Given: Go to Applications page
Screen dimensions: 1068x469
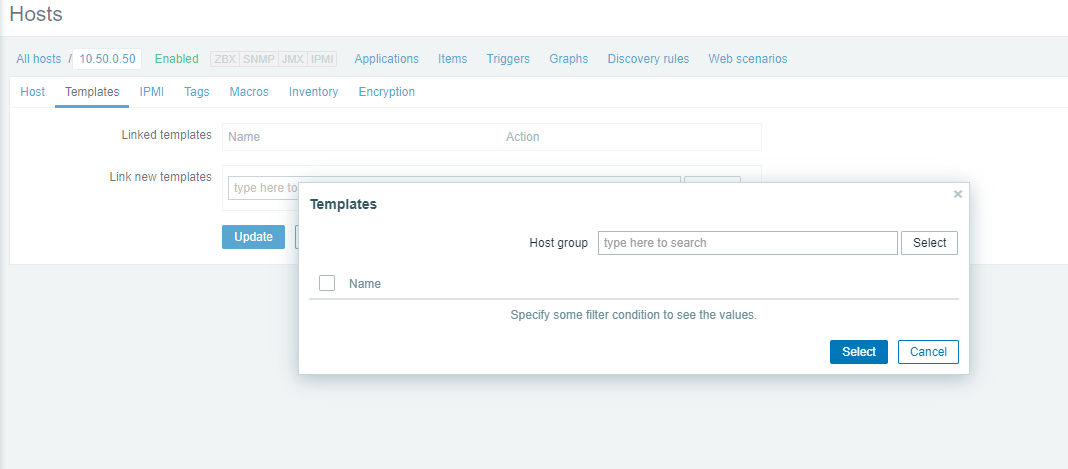Looking at the screenshot, I should (x=386, y=59).
